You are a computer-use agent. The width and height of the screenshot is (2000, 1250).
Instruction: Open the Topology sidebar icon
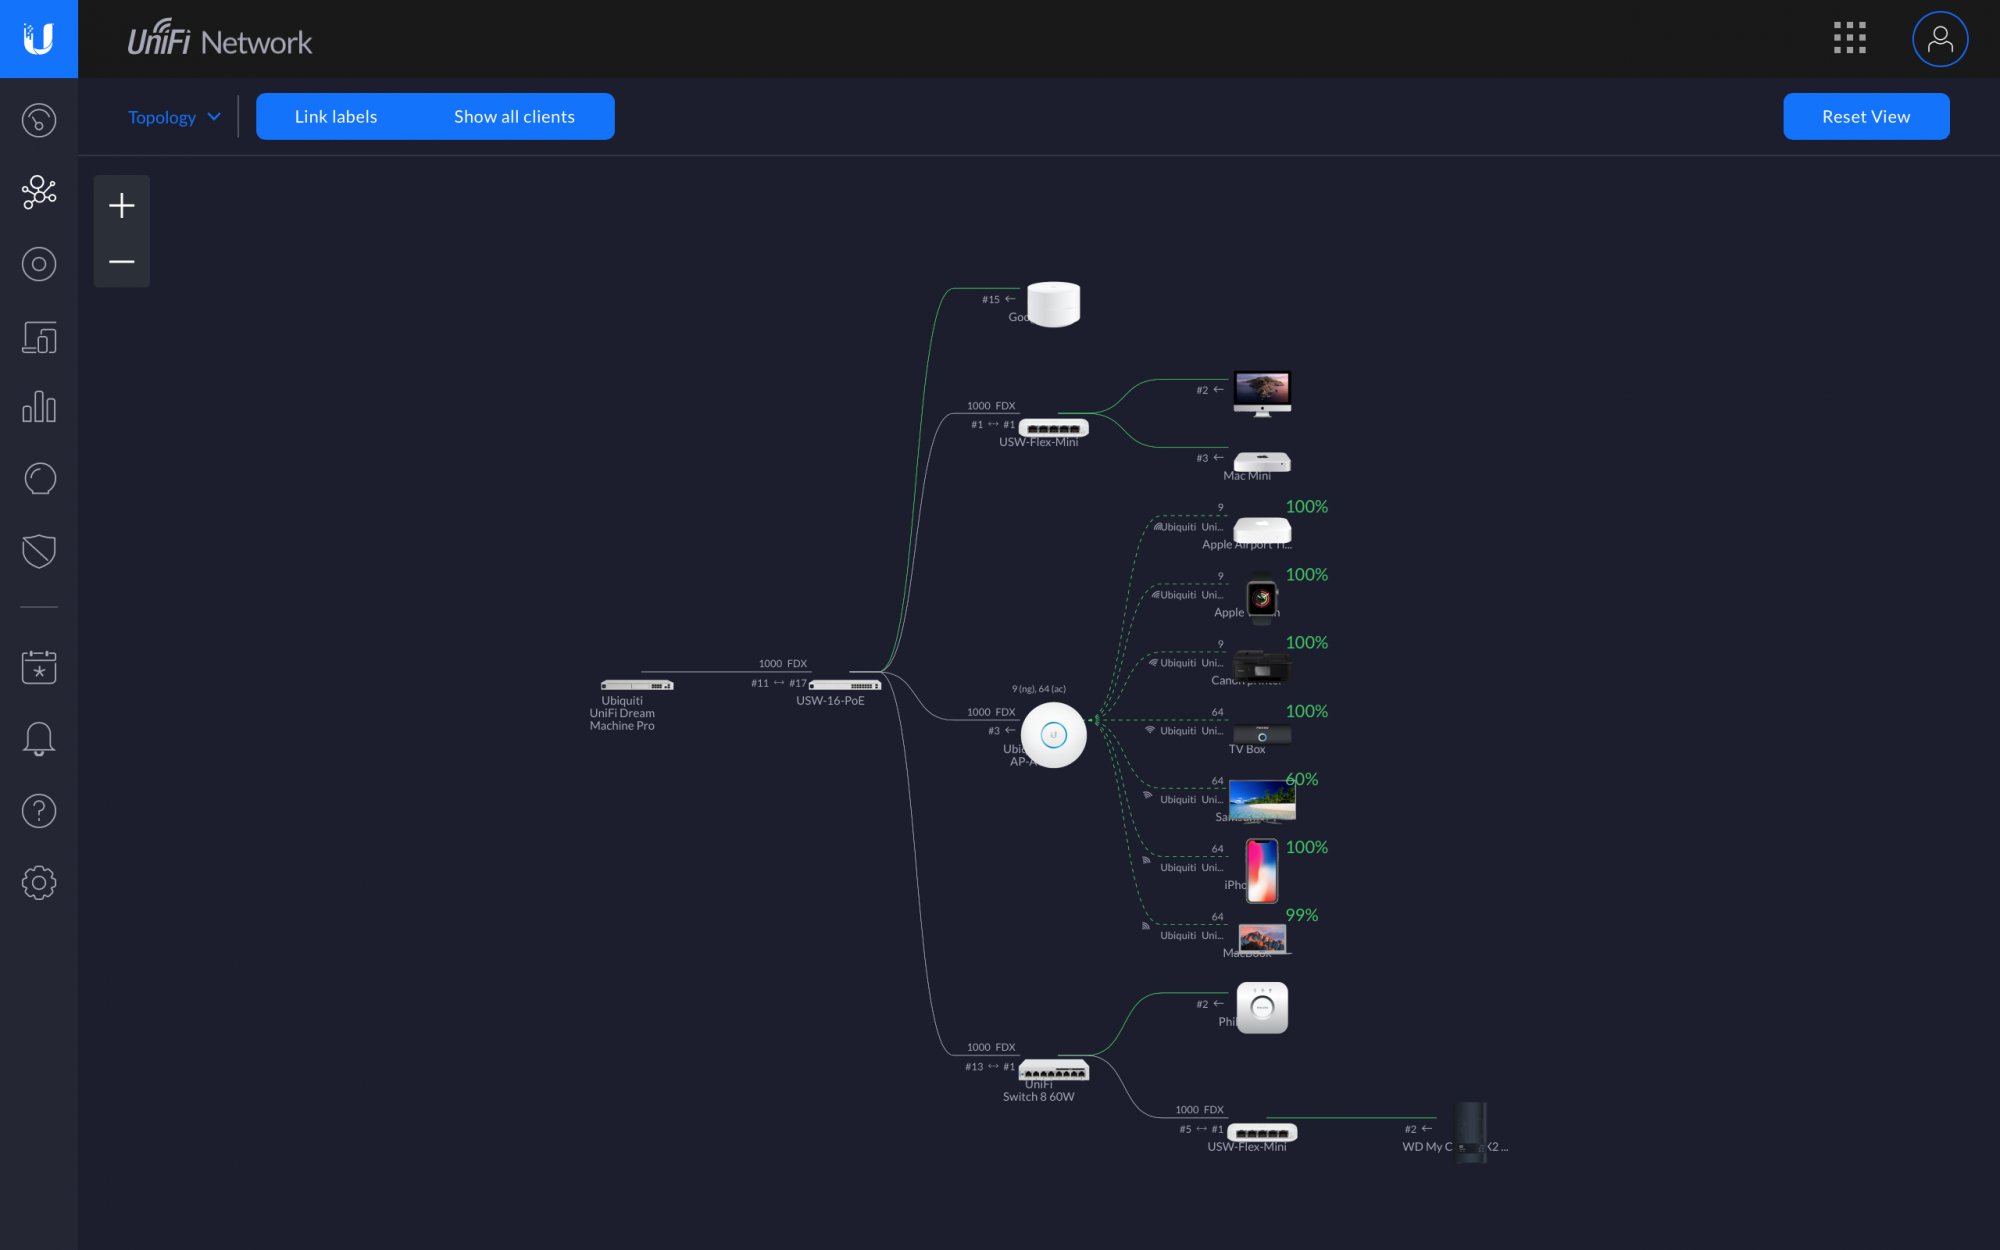[x=39, y=192]
